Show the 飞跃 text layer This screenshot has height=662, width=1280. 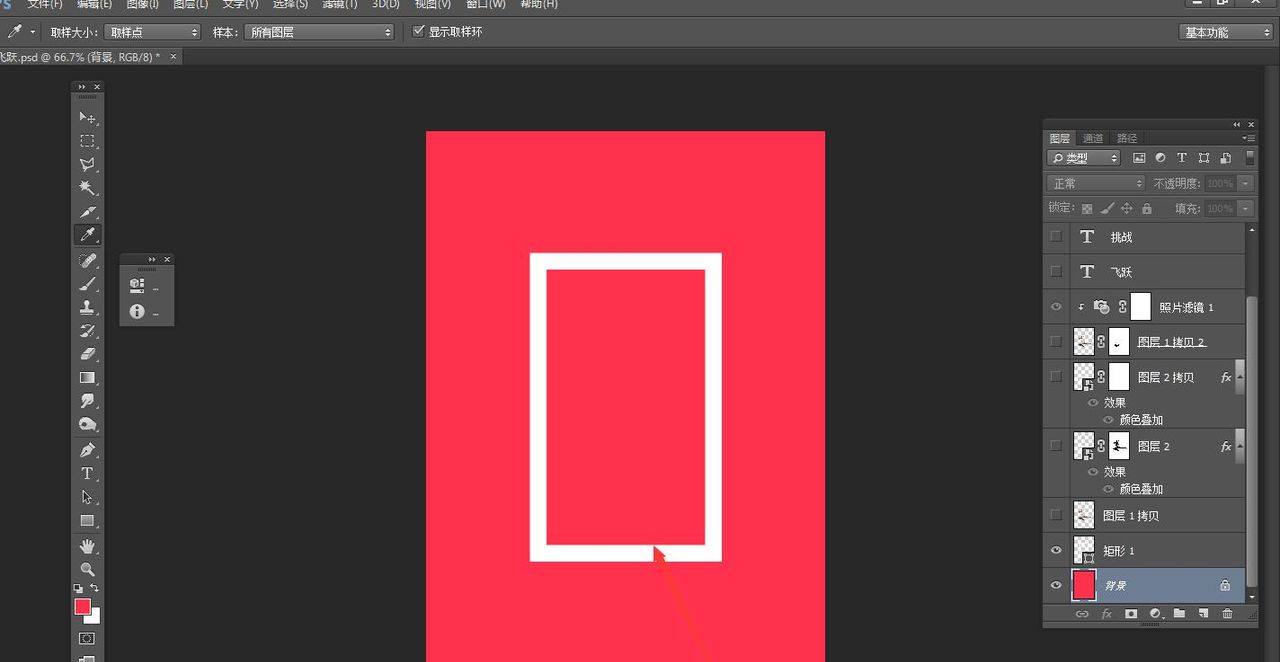1056,271
